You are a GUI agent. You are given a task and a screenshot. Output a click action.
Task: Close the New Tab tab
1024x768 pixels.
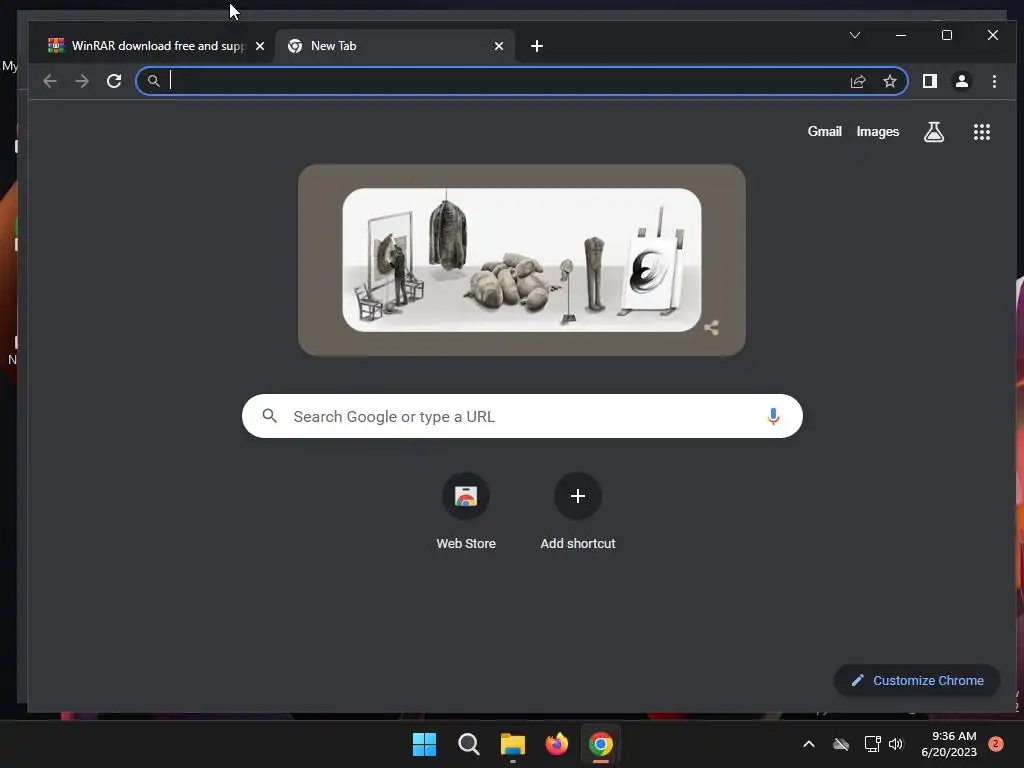(499, 46)
